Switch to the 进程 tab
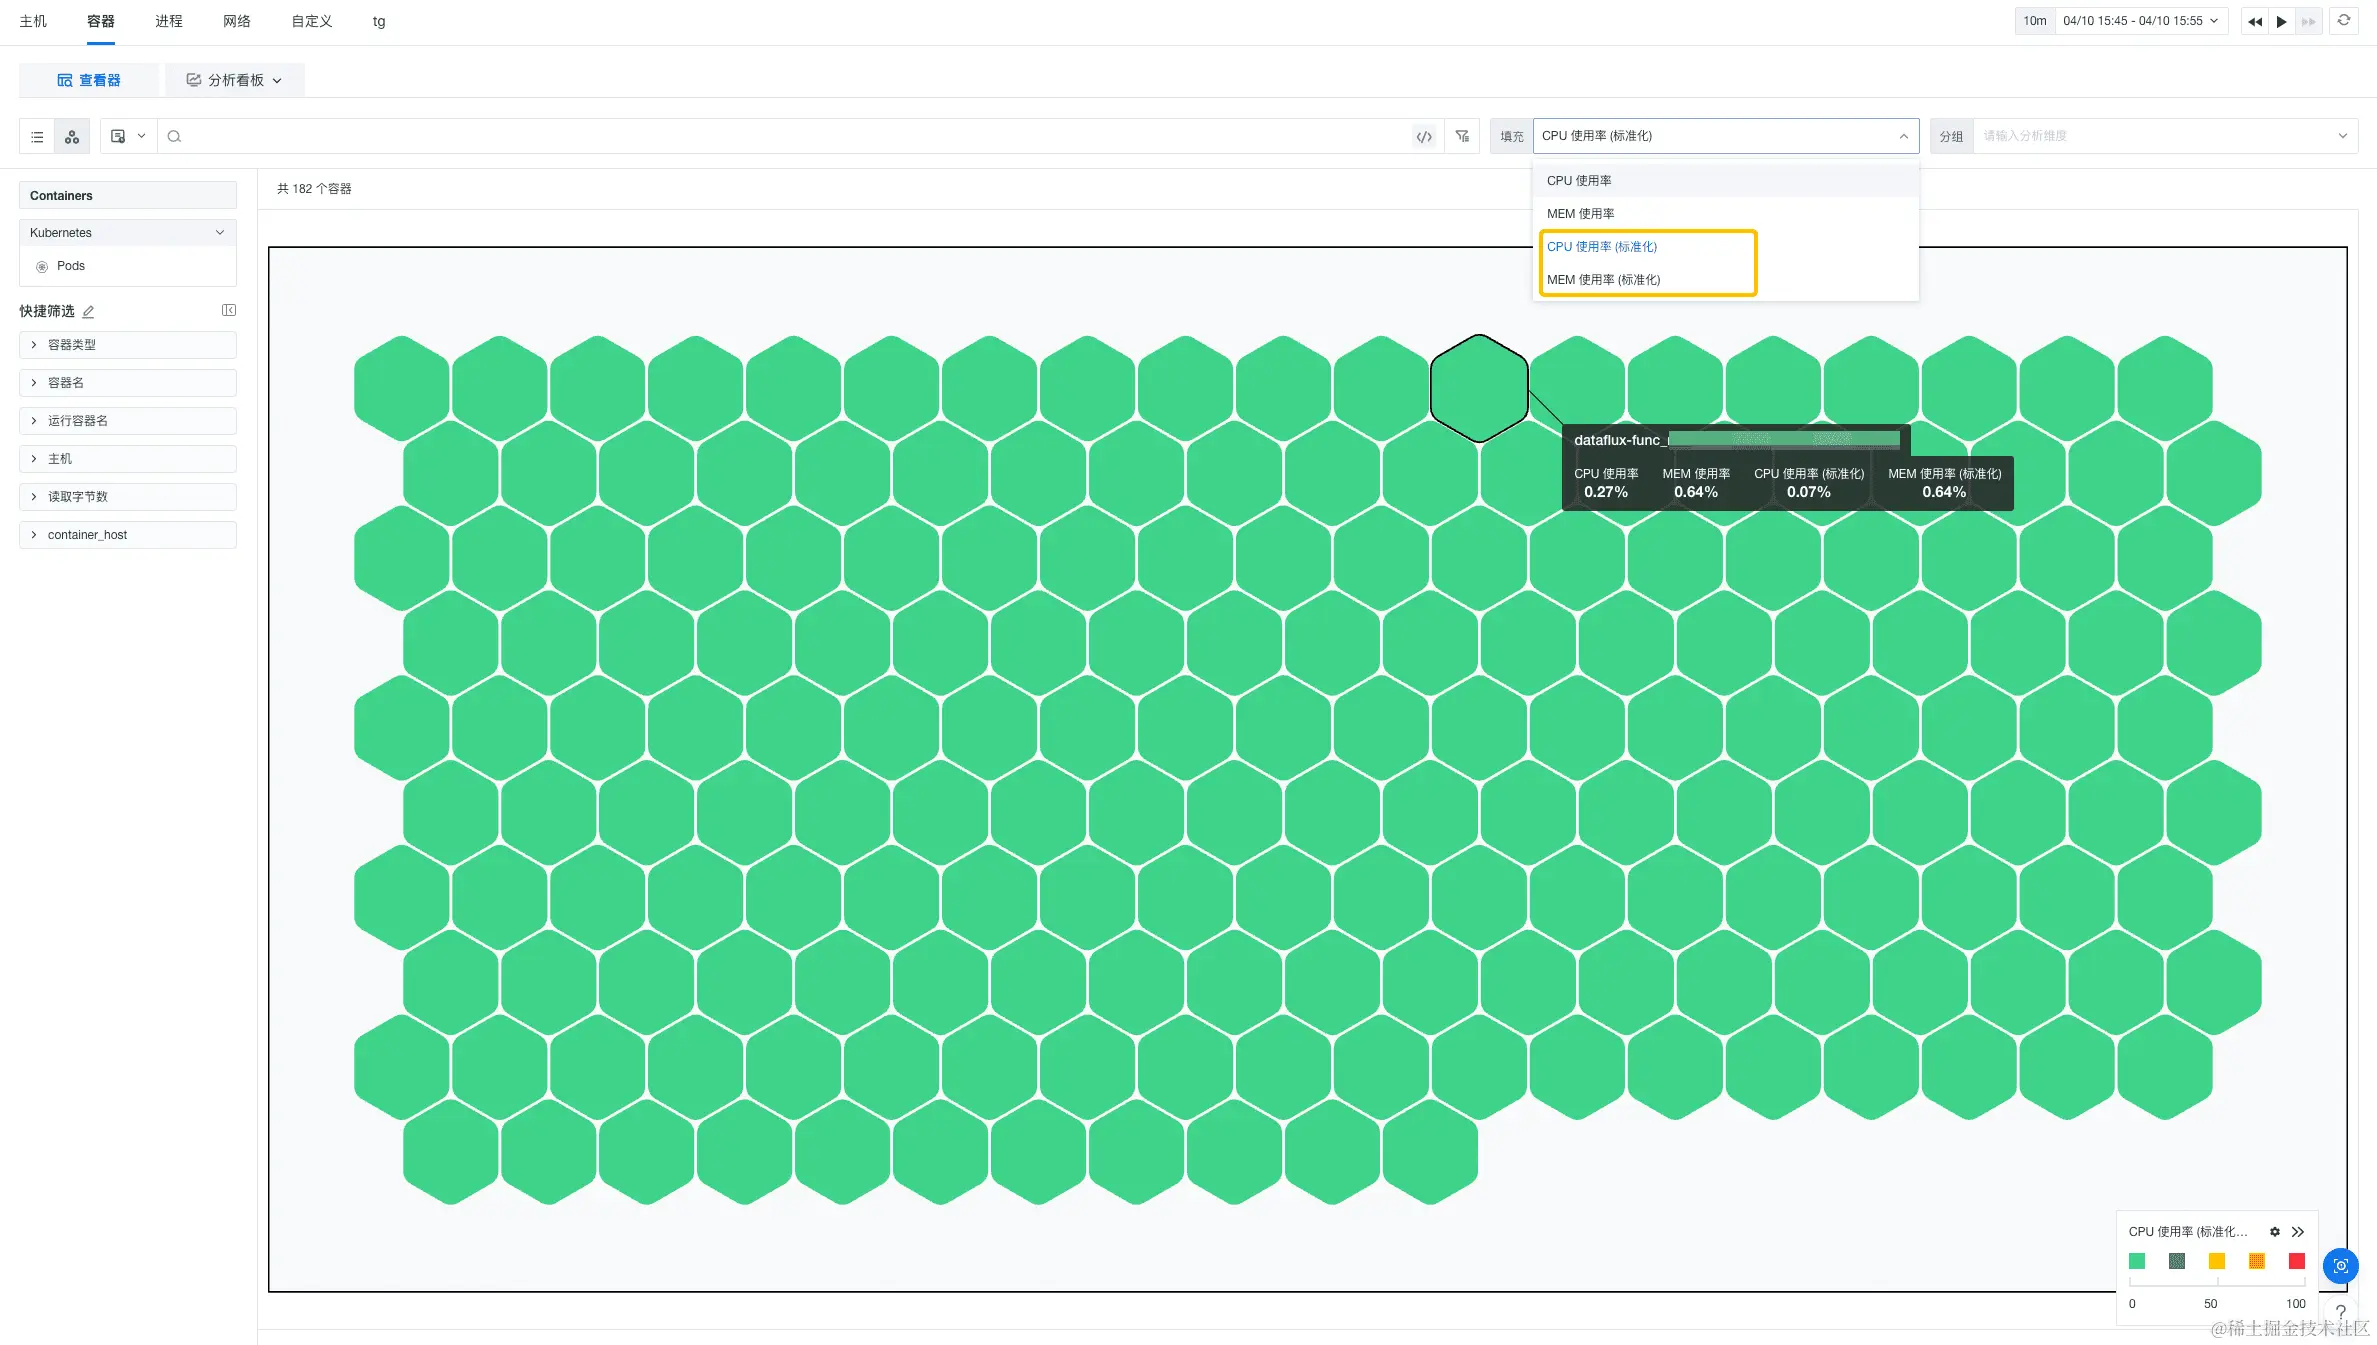 pos(168,21)
